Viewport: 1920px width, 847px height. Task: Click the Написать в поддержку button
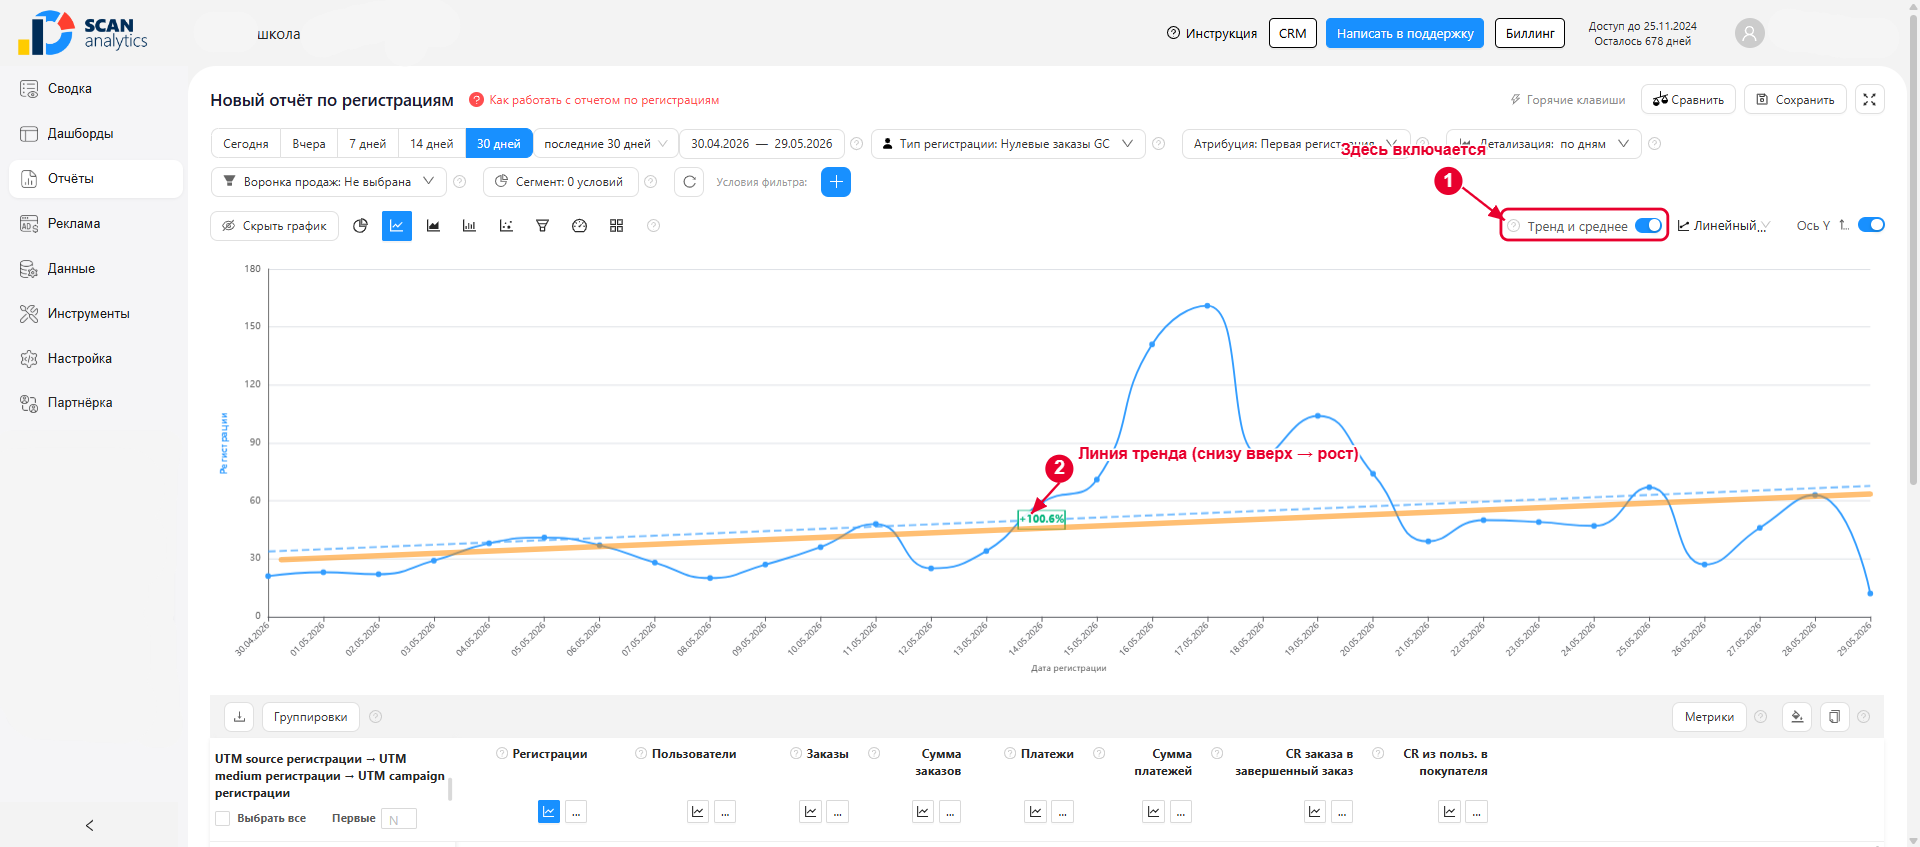tap(1405, 33)
